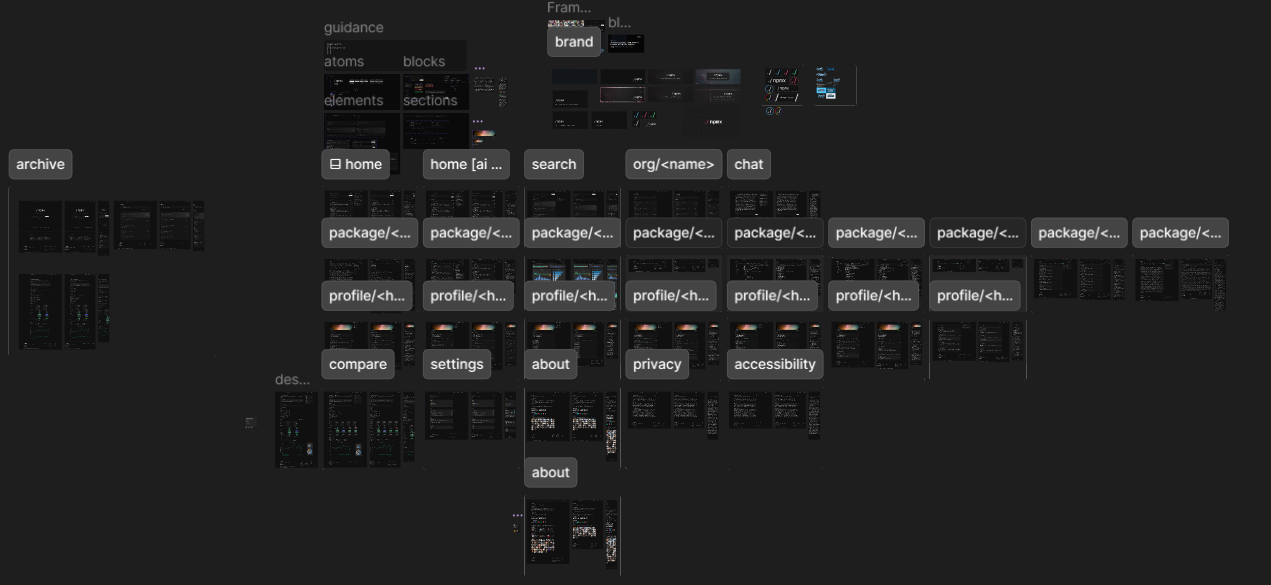Click the purple ellipsis marker next to blocks
The width and height of the screenshot is (1271, 585).
click(x=479, y=69)
